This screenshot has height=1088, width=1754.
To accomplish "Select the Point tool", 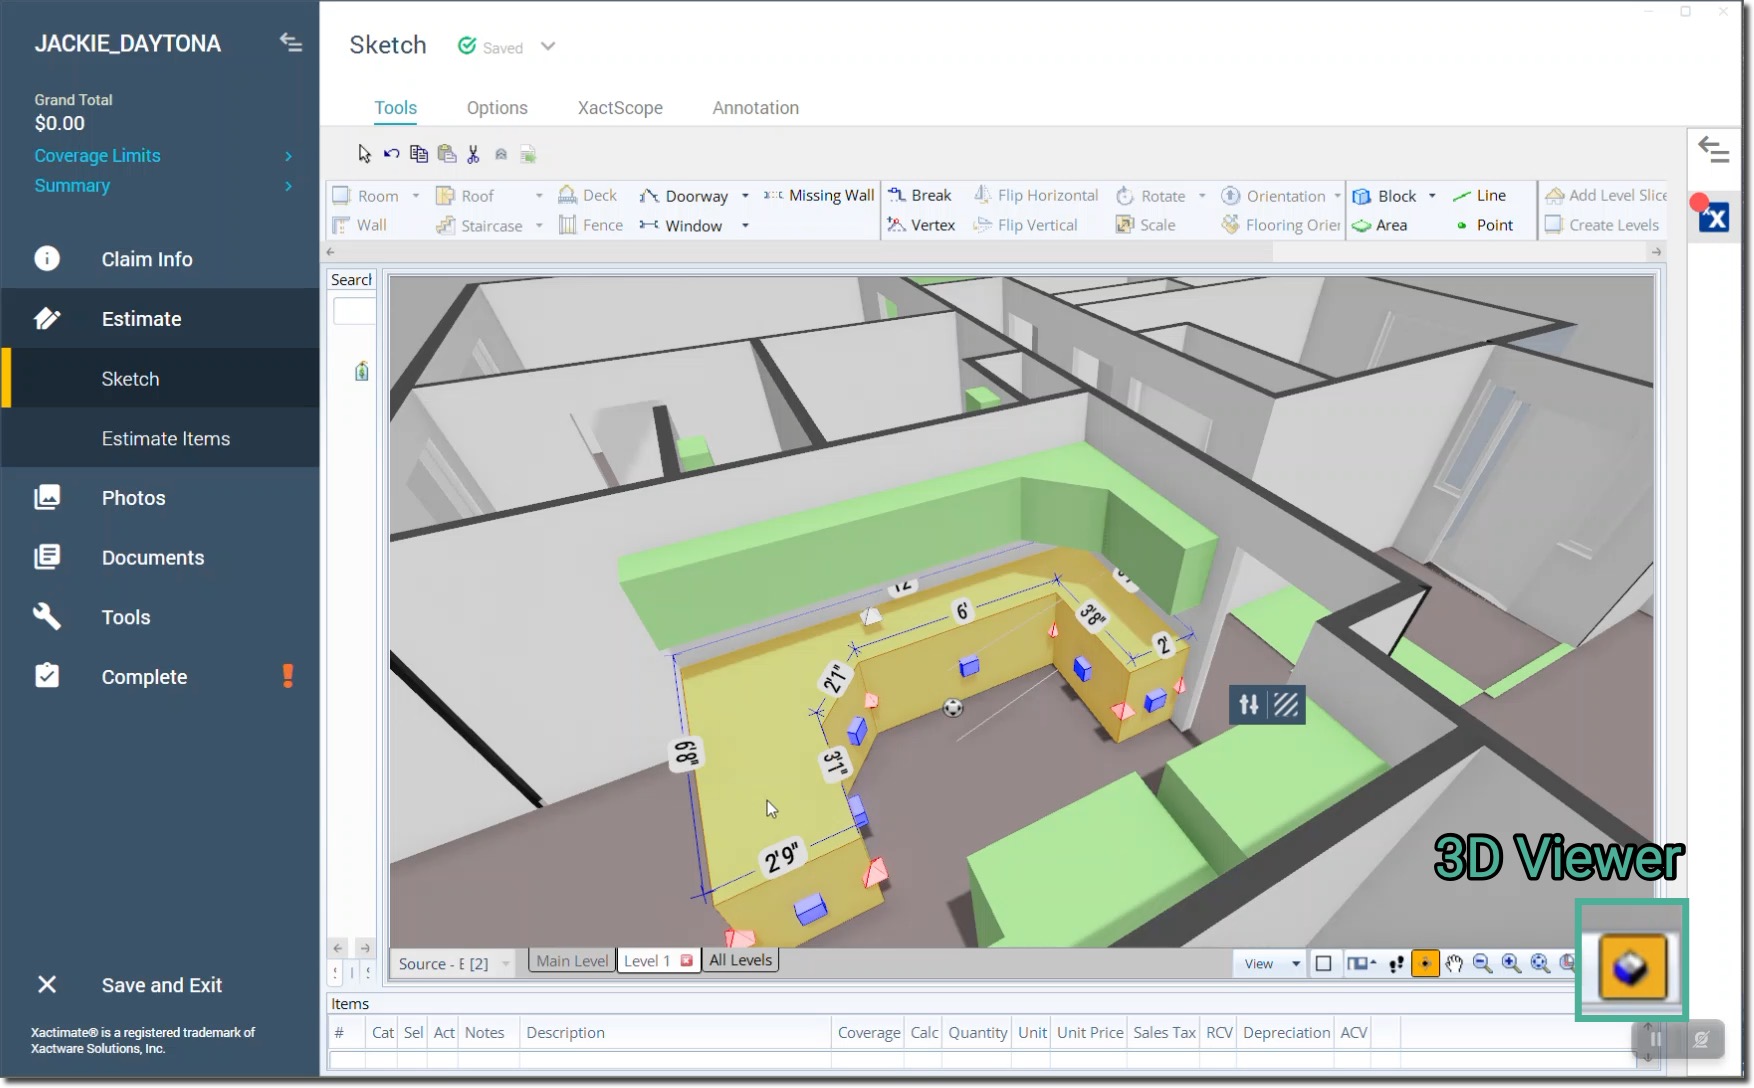I will point(1484,225).
